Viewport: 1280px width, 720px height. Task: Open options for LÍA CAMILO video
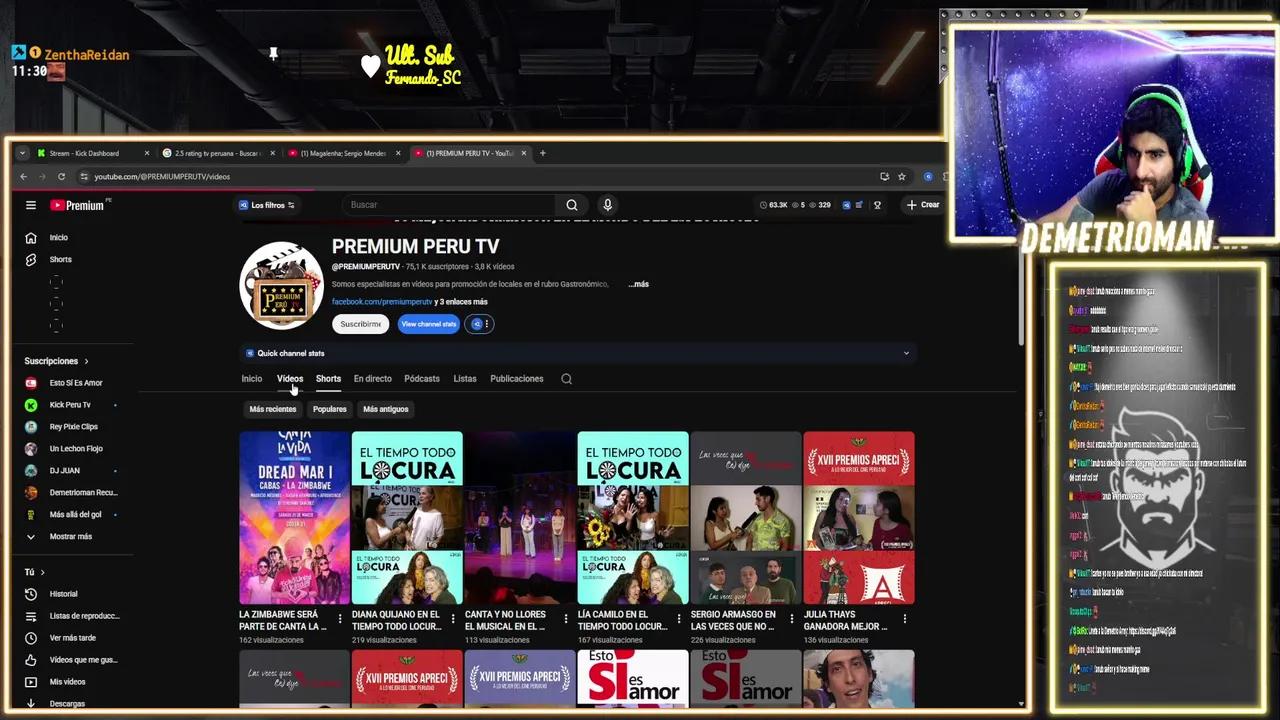tap(679, 619)
